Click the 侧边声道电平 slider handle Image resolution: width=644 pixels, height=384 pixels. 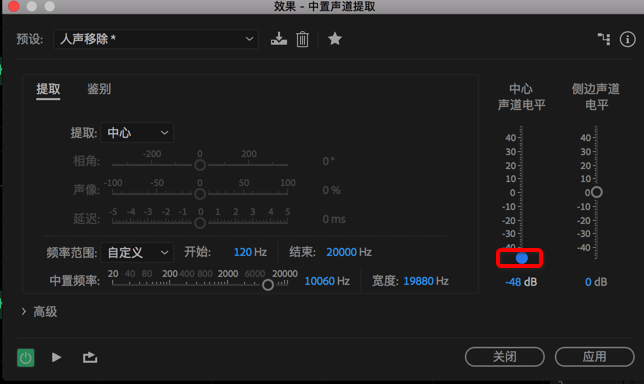(x=597, y=192)
